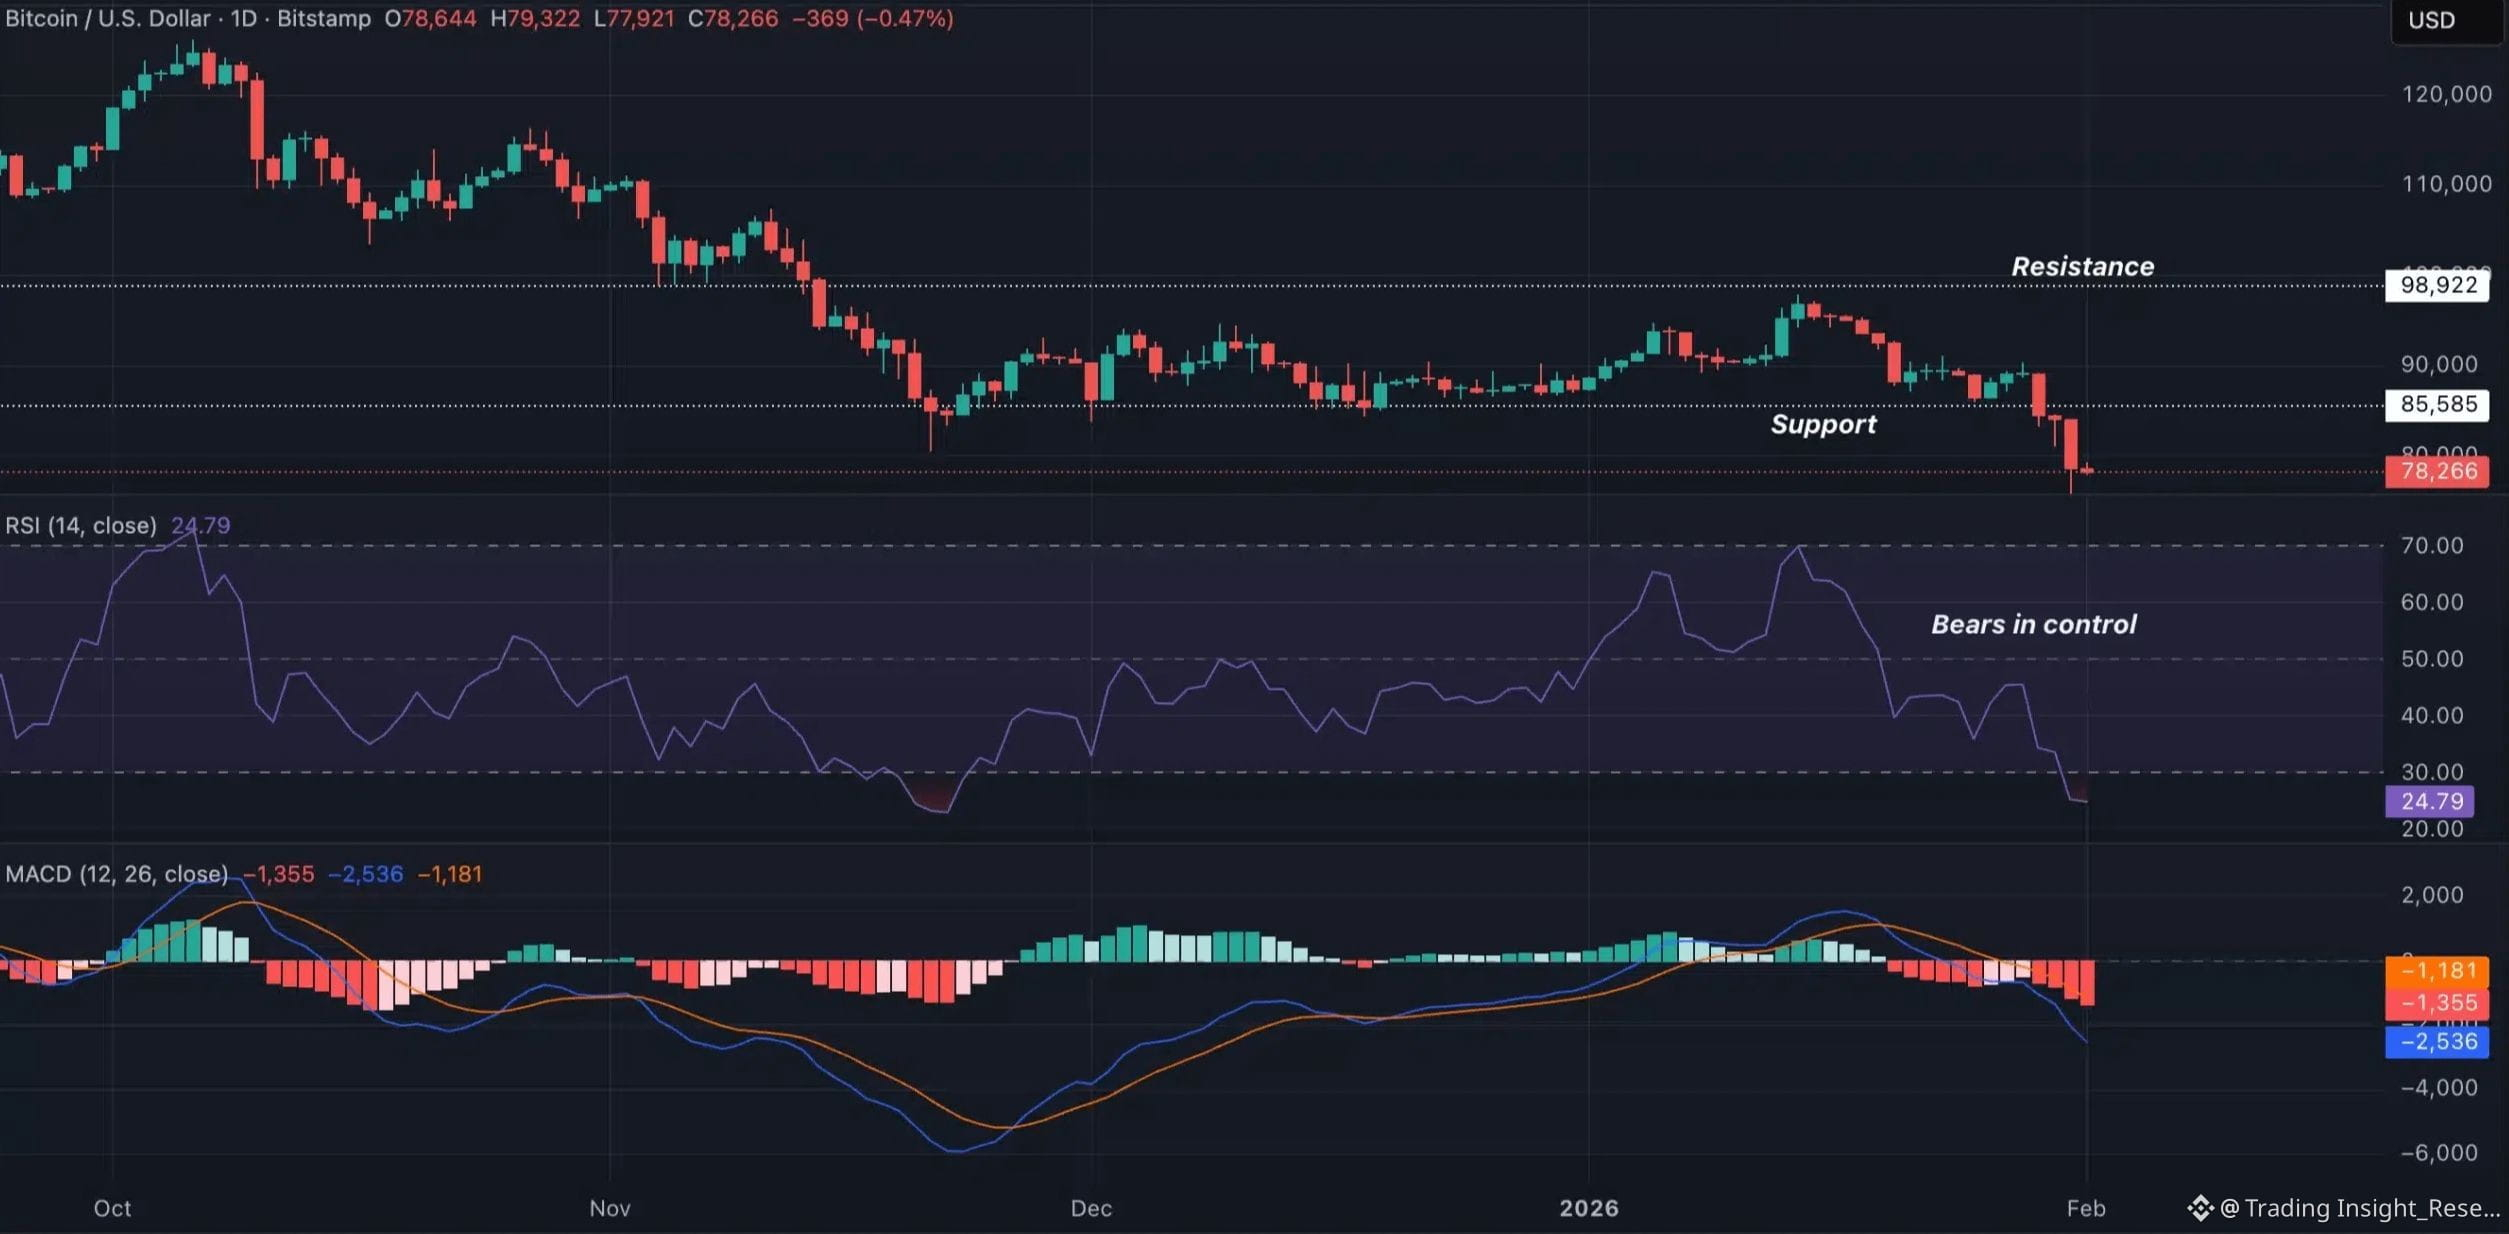Click the Bitcoin / U.S. Dollar symbol title

tap(107, 19)
